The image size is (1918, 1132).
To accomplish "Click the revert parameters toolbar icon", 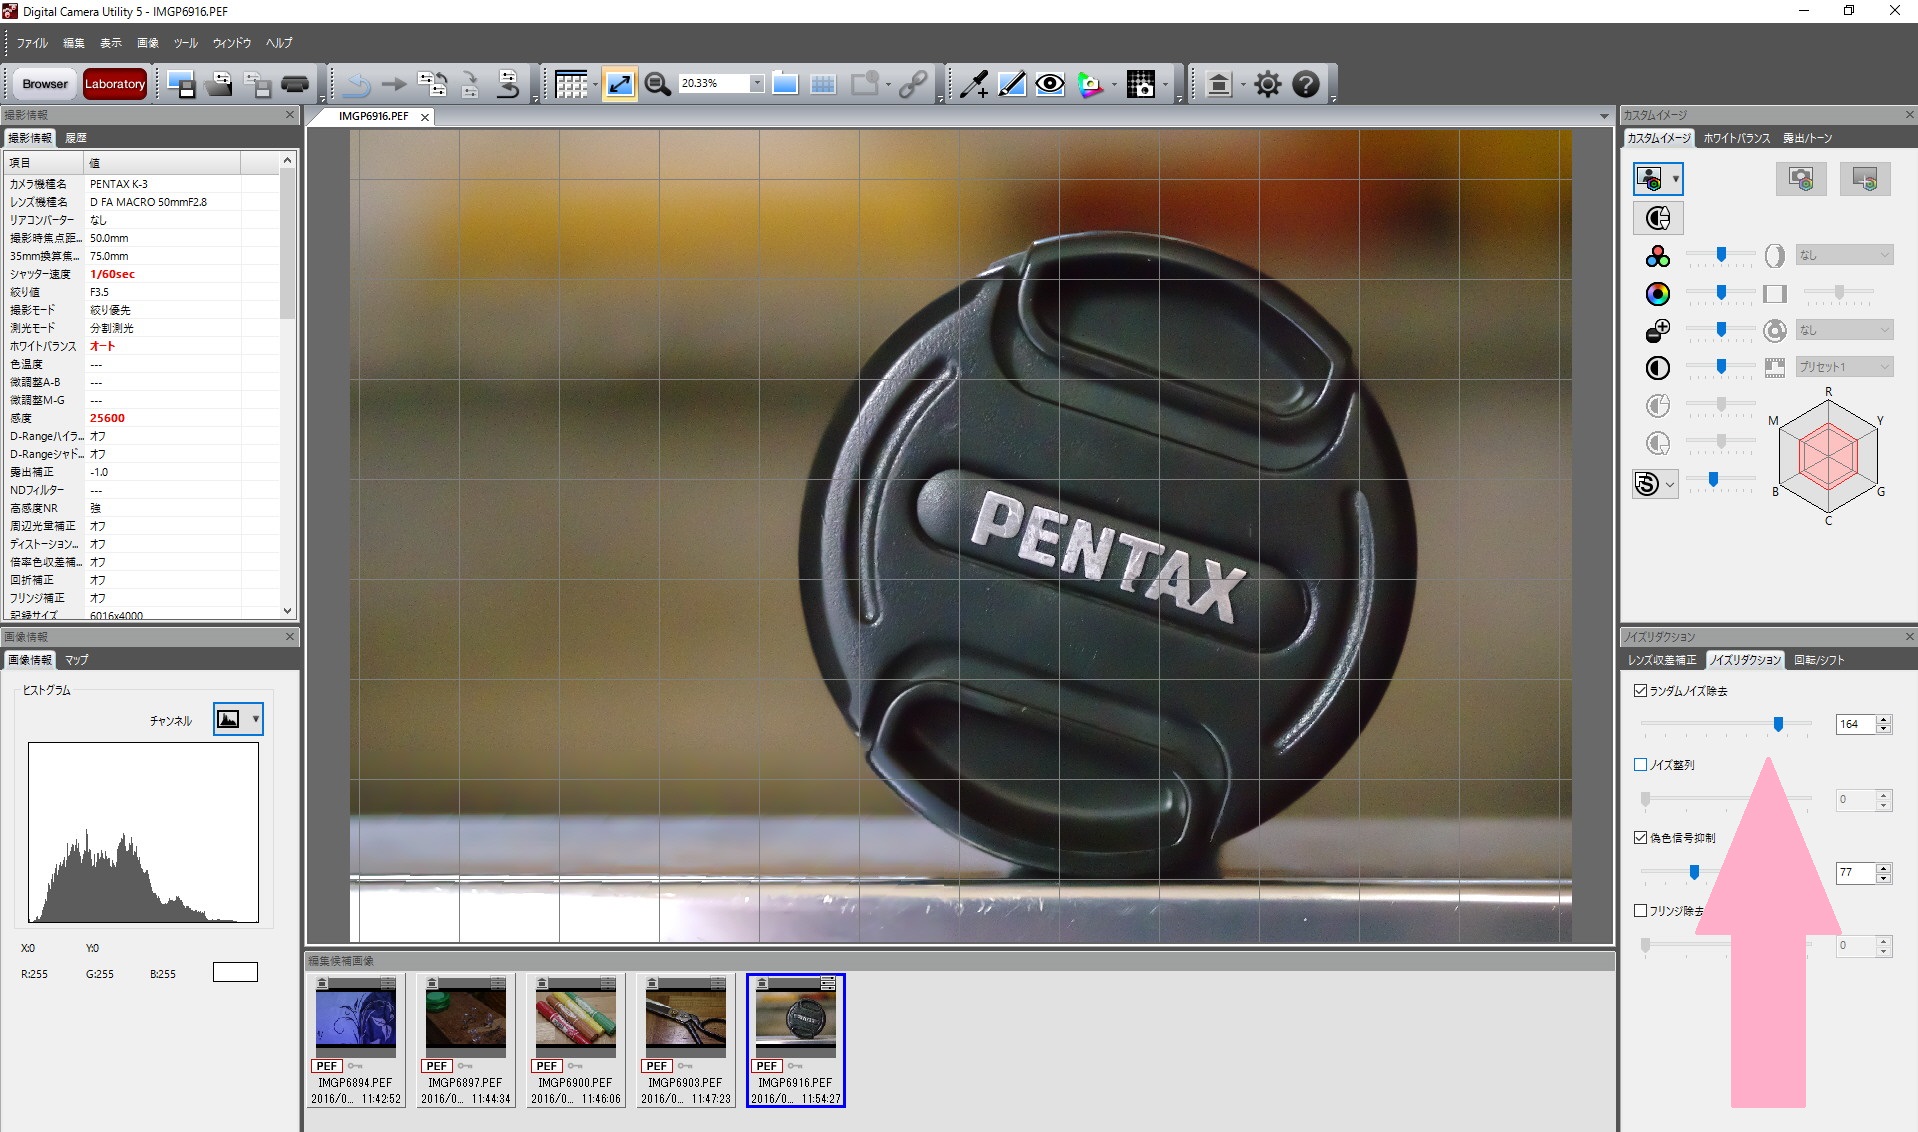I will pos(508,84).
